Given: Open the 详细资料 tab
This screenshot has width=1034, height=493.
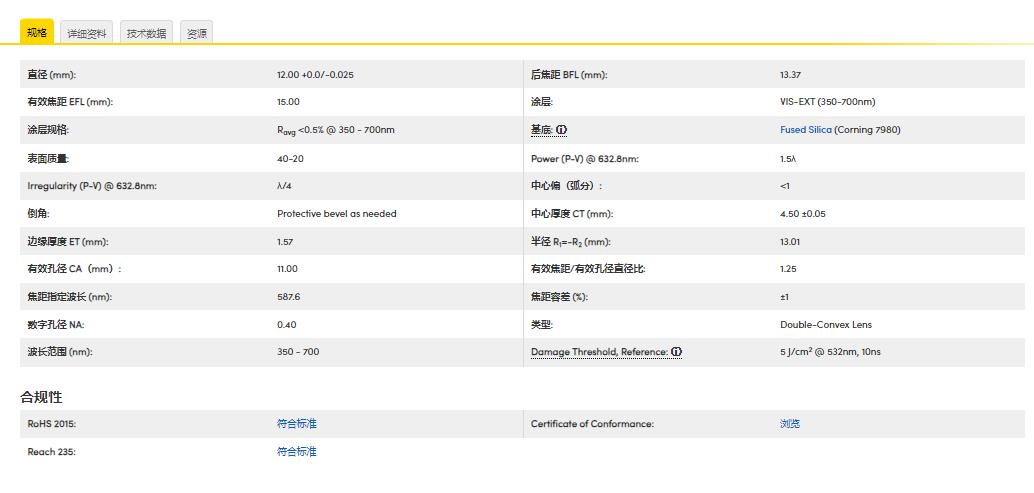Looking at the screenshot, I should 86,33.
